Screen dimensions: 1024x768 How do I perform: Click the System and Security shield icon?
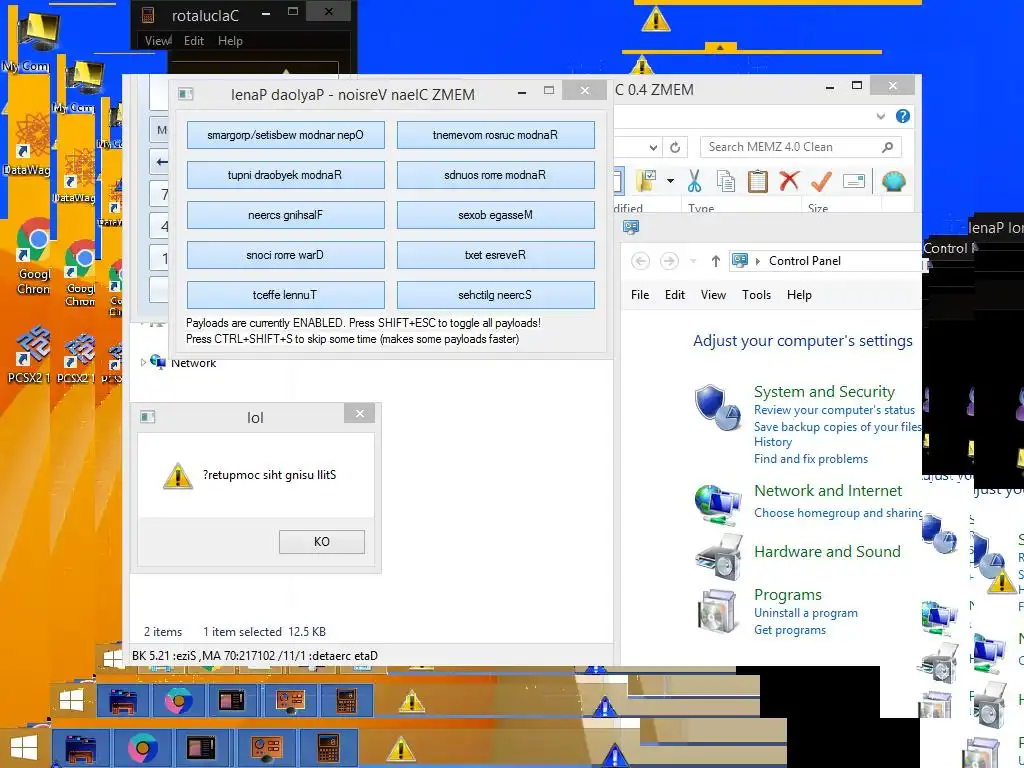tap(718, 407)
